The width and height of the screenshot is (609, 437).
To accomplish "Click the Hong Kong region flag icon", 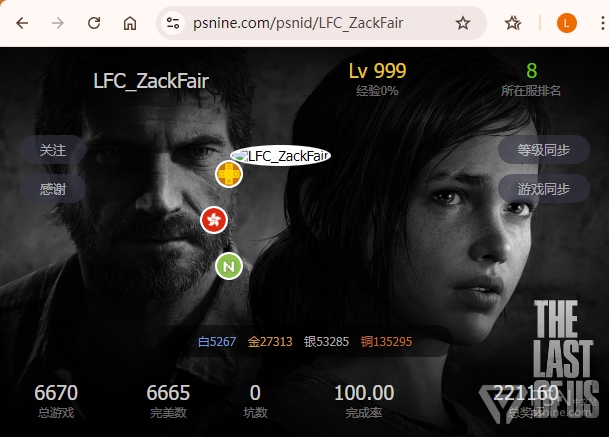I will (x=214, y=220).
